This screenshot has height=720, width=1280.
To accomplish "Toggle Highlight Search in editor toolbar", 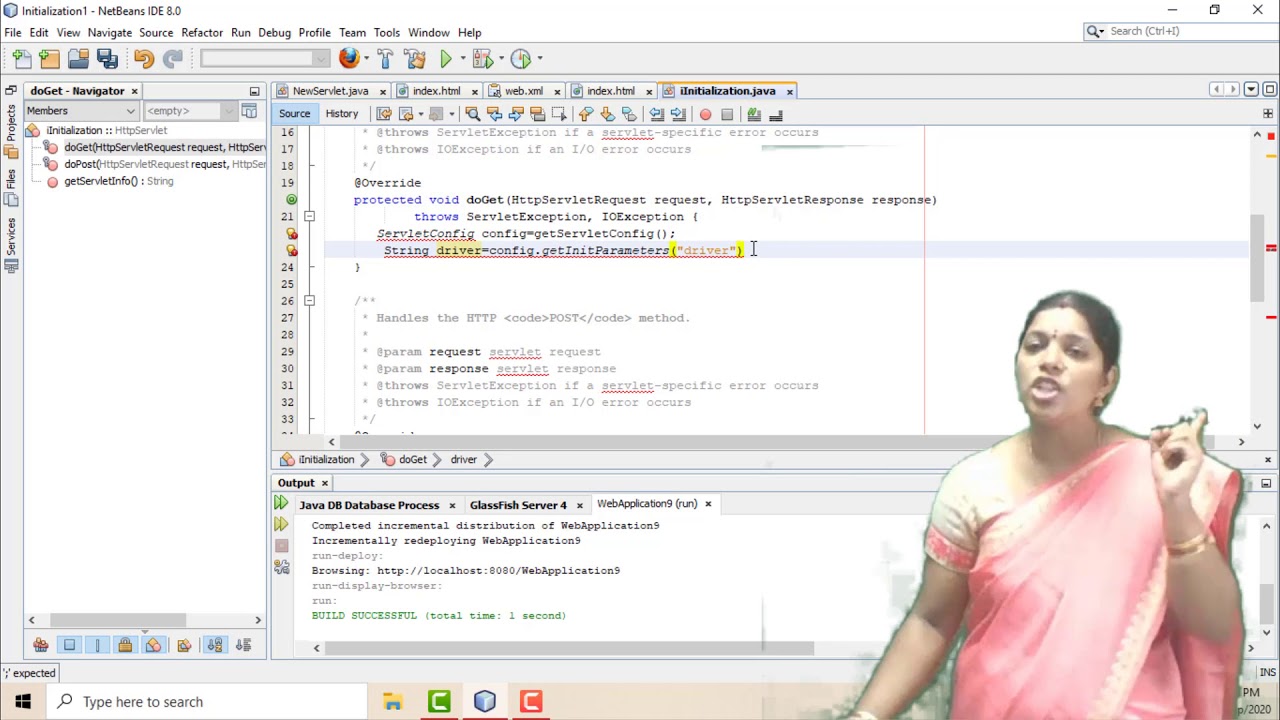I will pyautogui.click(x=537, y=114).
